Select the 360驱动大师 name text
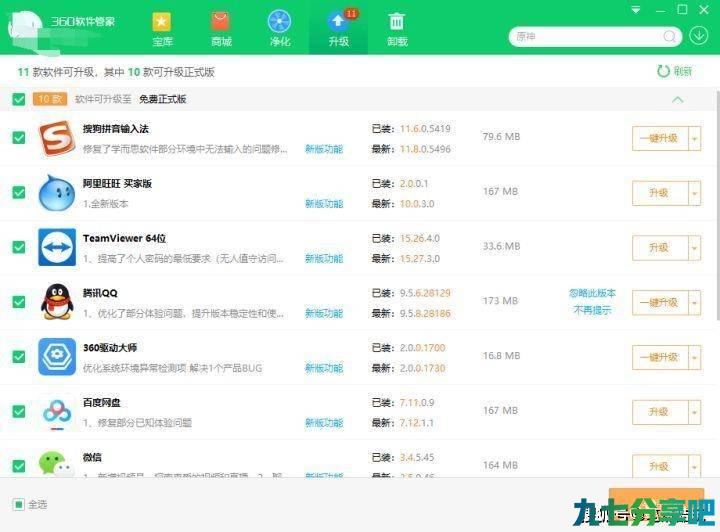 click(110, 348)
